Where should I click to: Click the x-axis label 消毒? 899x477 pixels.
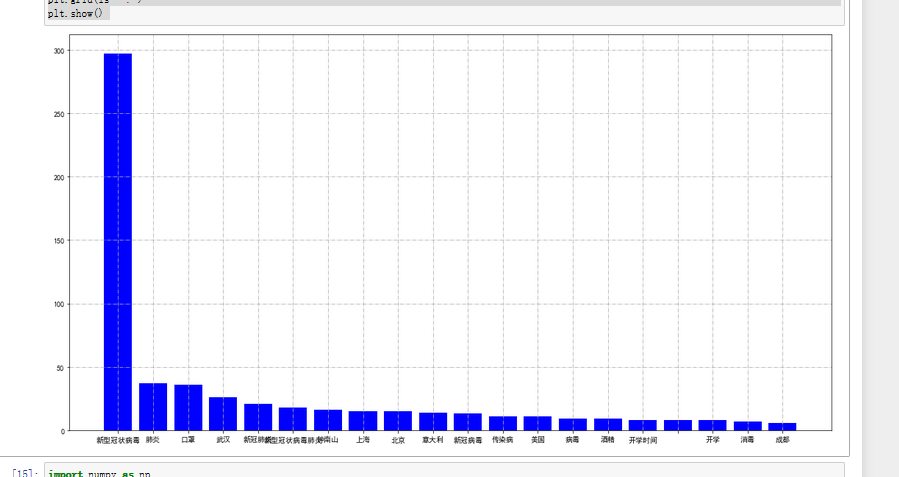pos(748,440)
